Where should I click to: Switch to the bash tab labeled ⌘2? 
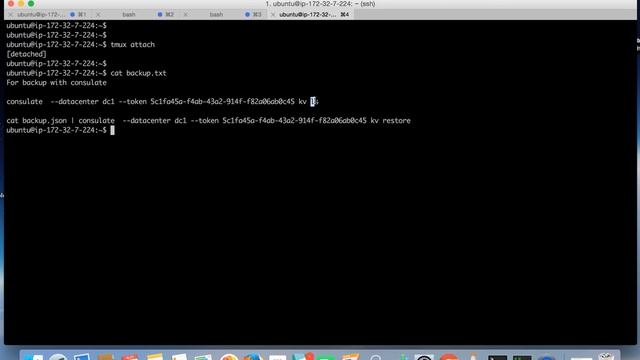pyautogui.click(x=137, y=14)
